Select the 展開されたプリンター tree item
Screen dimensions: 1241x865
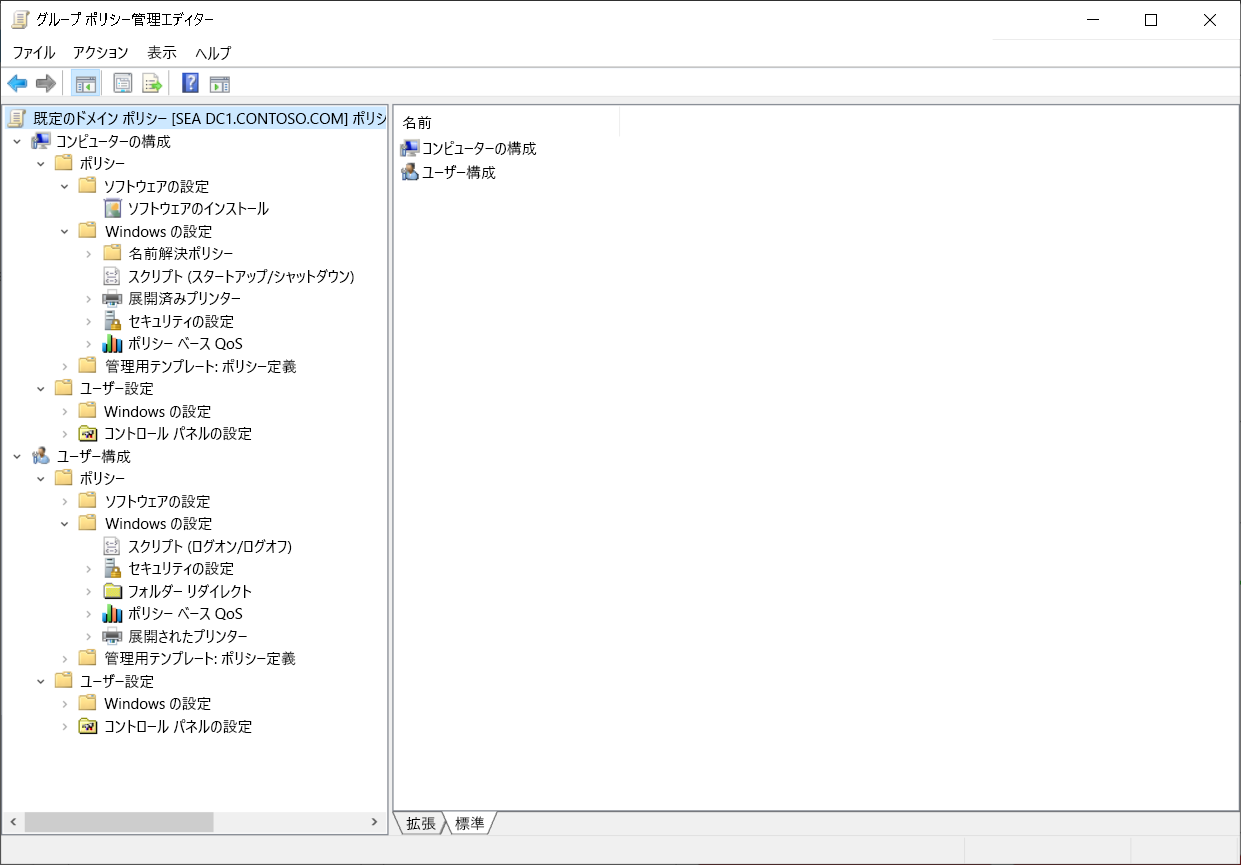click(x=187, y=636)
